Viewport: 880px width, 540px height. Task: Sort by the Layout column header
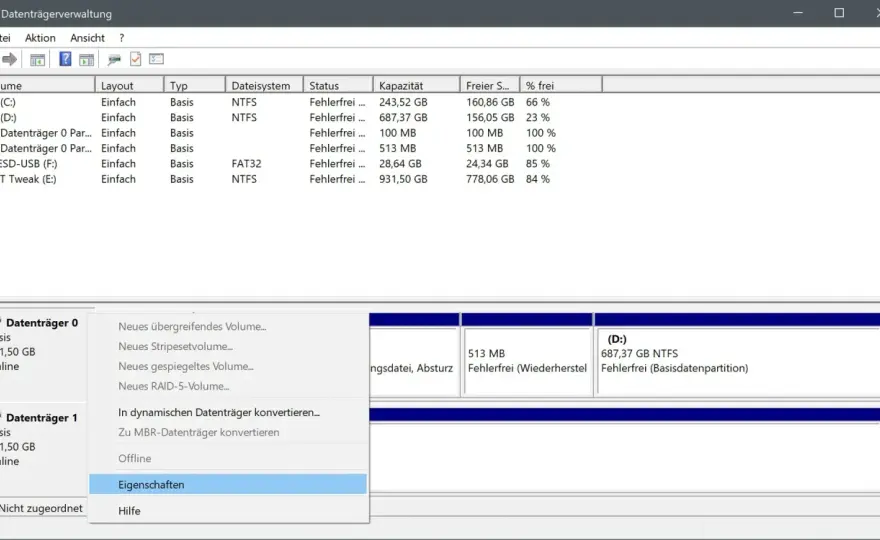click(x=129, y=85)
